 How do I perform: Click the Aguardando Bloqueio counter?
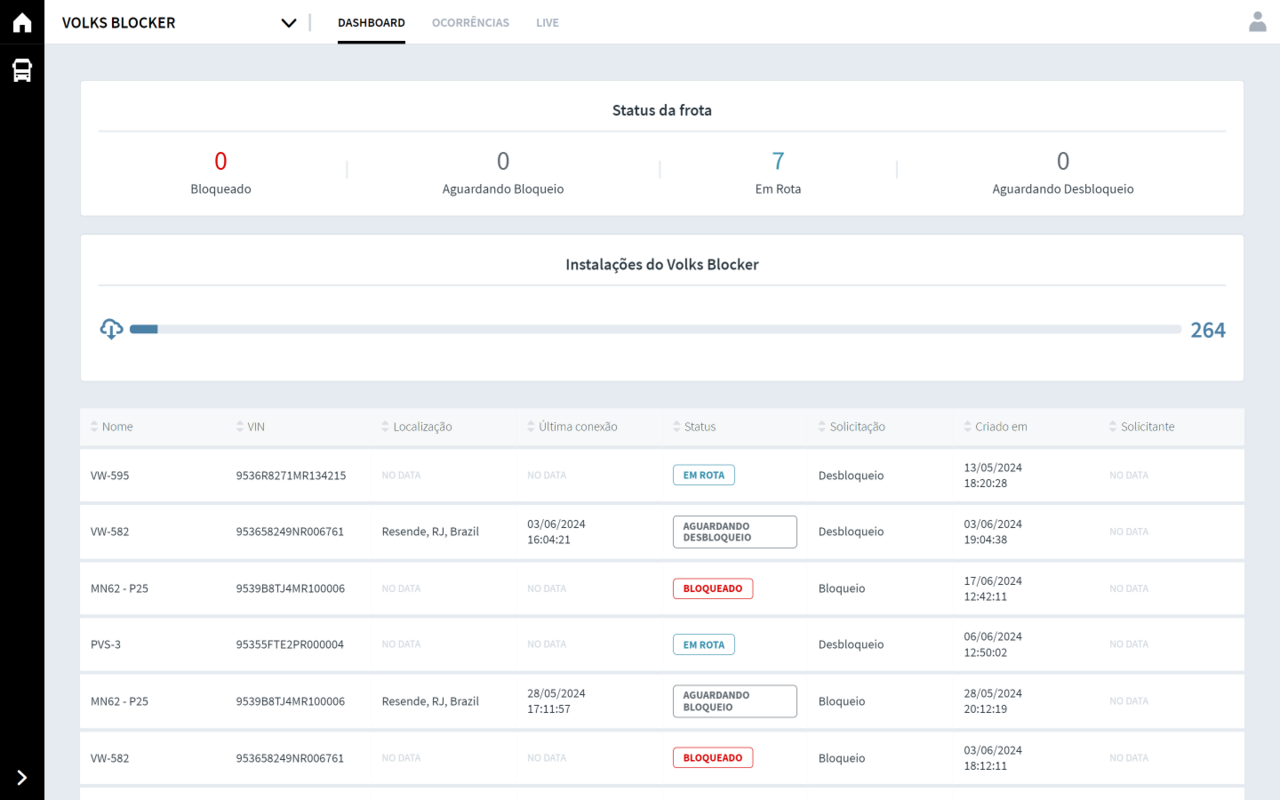coord(503,172)
